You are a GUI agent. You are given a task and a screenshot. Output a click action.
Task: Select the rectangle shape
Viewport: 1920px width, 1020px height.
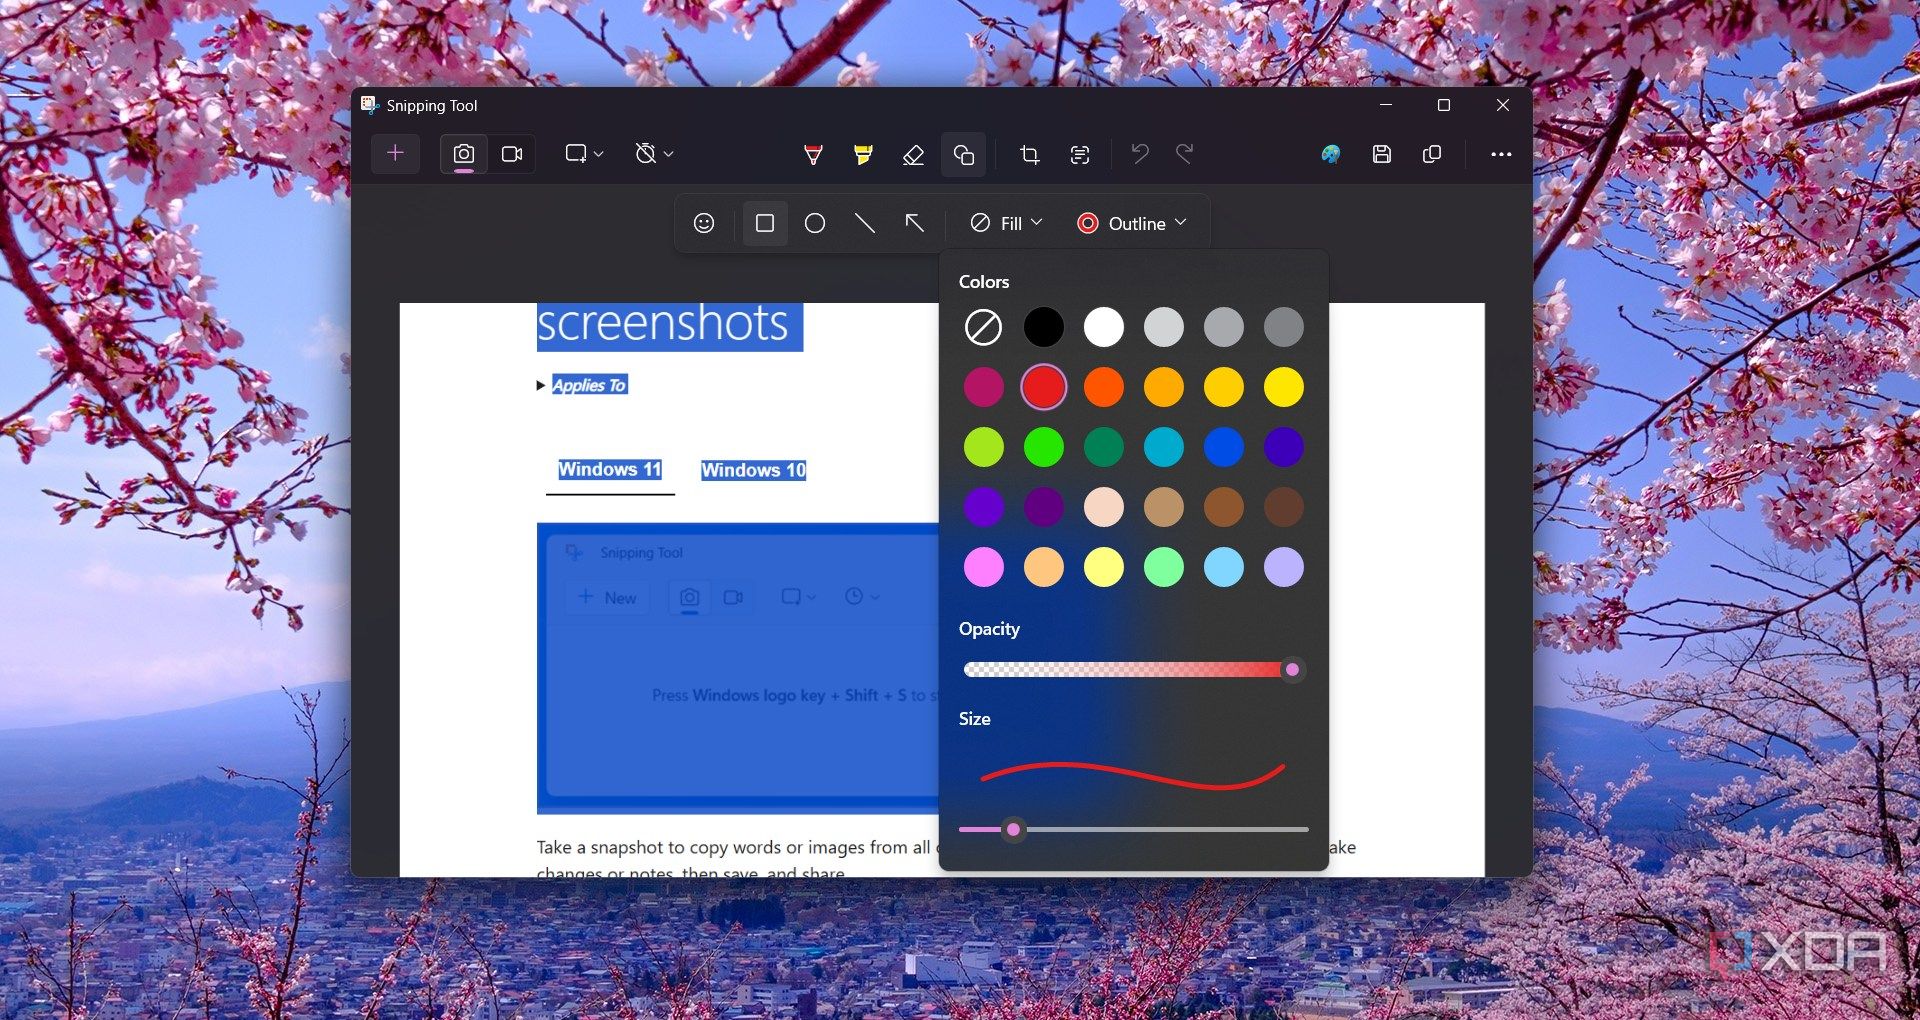tap(765, 223)
